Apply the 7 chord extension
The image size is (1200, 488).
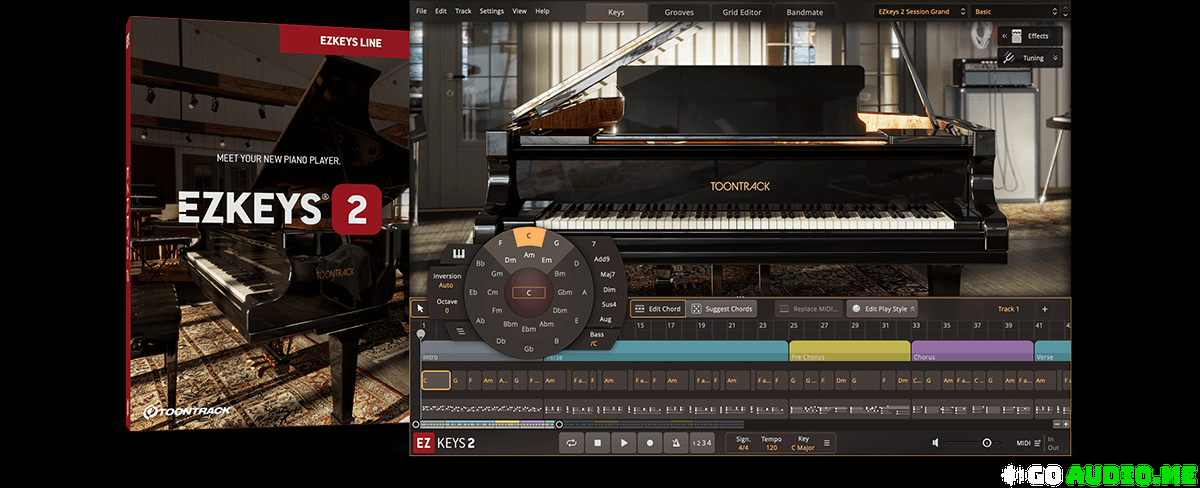[594, 243]
